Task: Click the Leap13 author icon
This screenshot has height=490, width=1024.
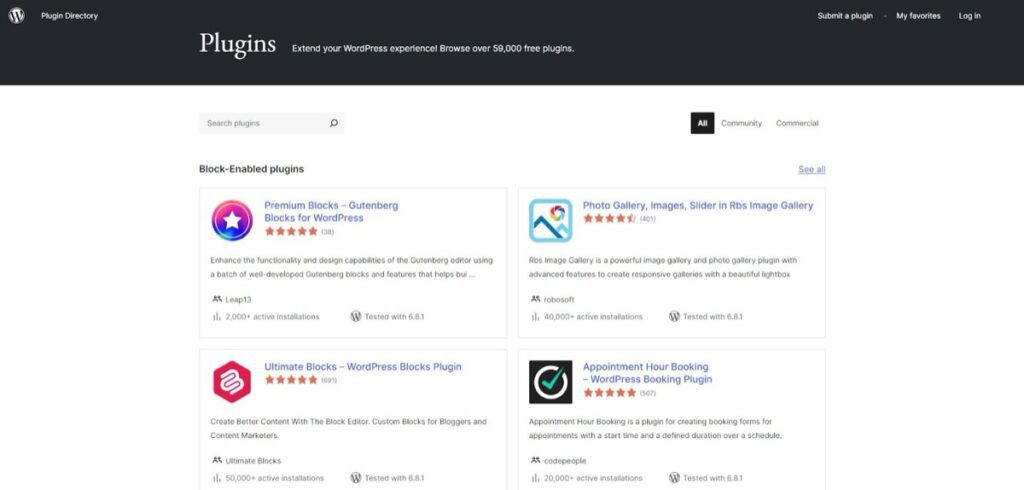Action: (x=217, y=299)
